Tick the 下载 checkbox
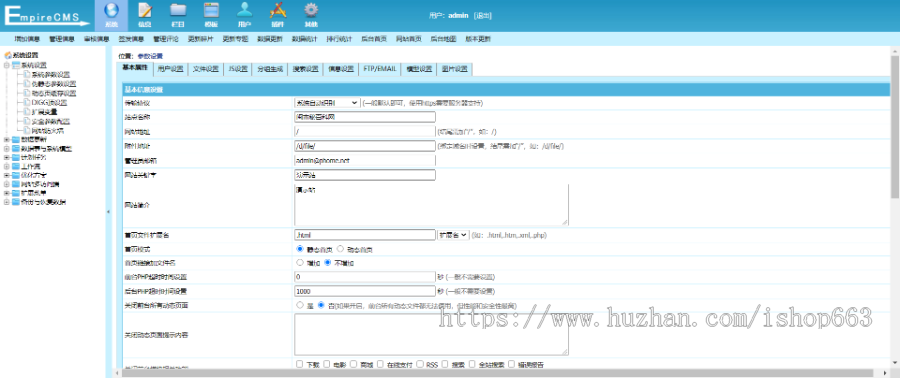900x378 pixels. (300, 364)
